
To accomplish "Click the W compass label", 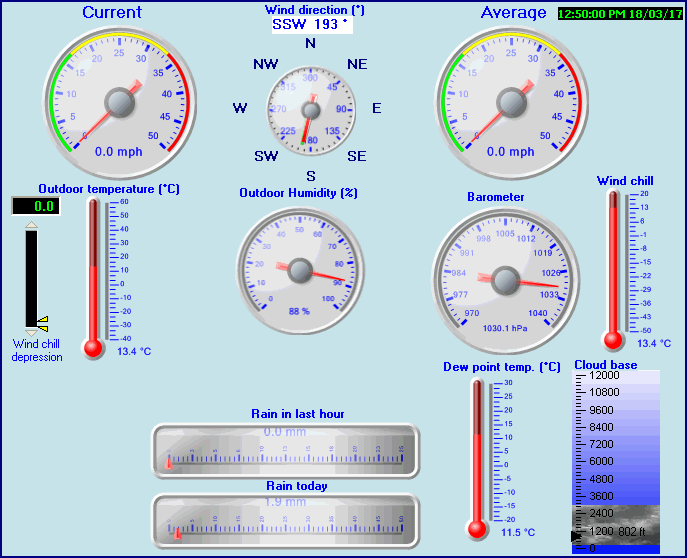I will (x=240, y=108).
